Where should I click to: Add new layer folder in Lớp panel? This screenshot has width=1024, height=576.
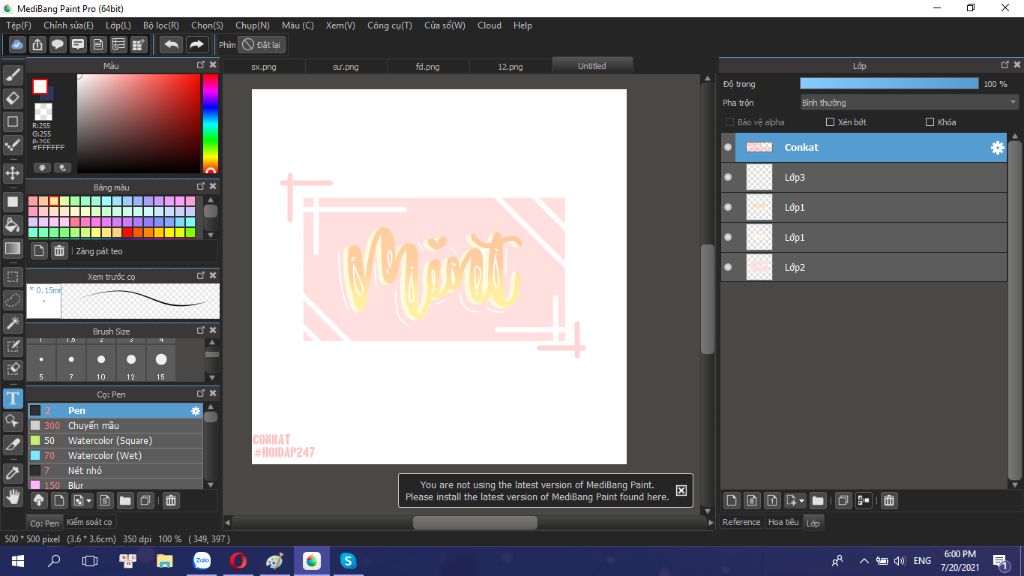pyautogui.click(x=818, y=501)
